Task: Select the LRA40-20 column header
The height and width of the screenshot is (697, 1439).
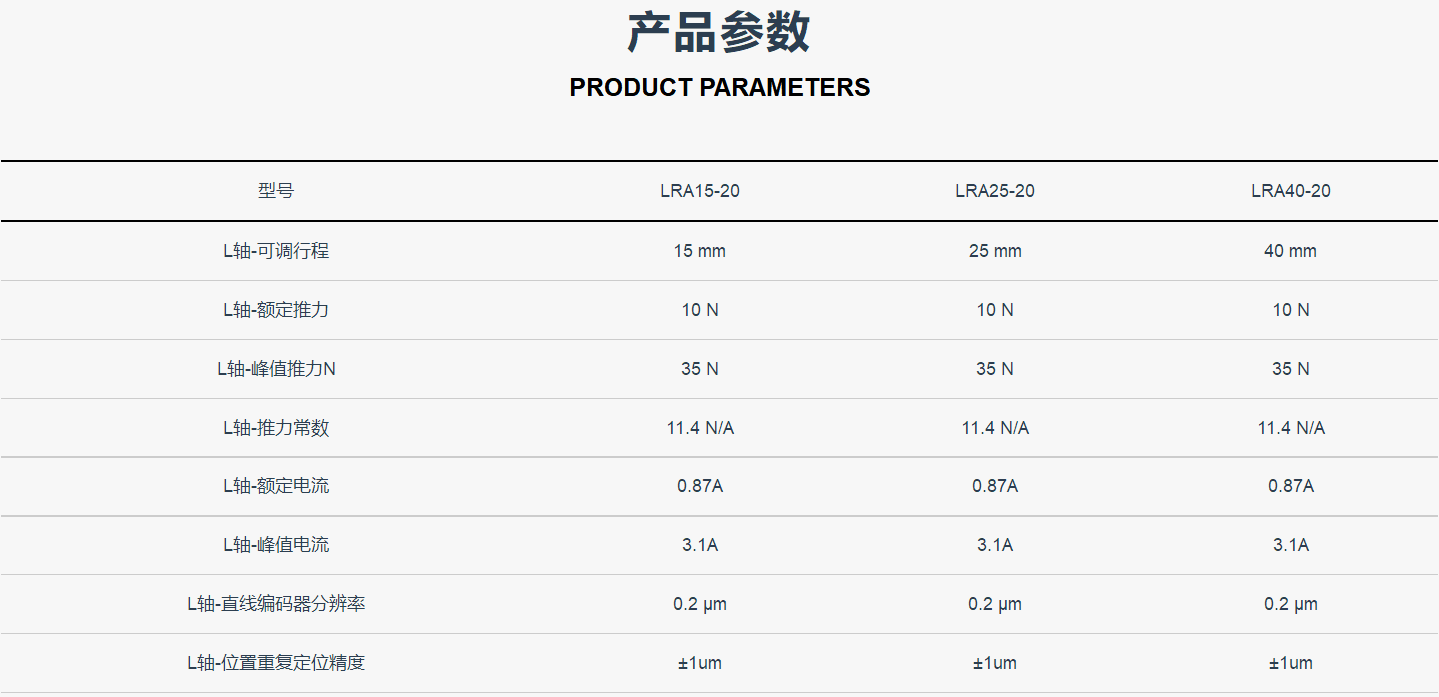Action: 1291,191
